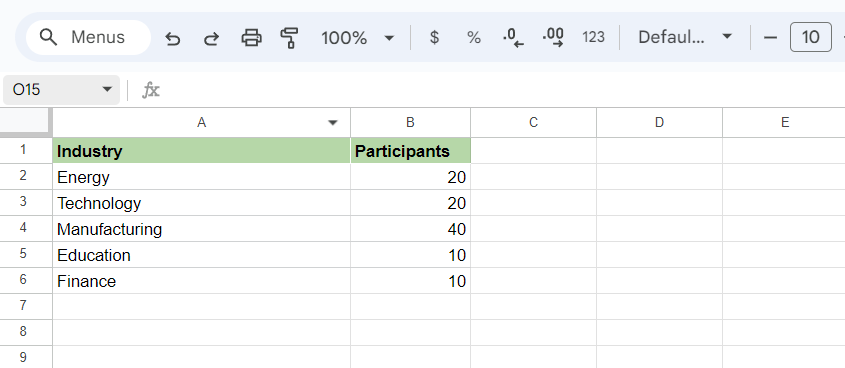
Task: Select the Technology cell
Action: [202, 203]
